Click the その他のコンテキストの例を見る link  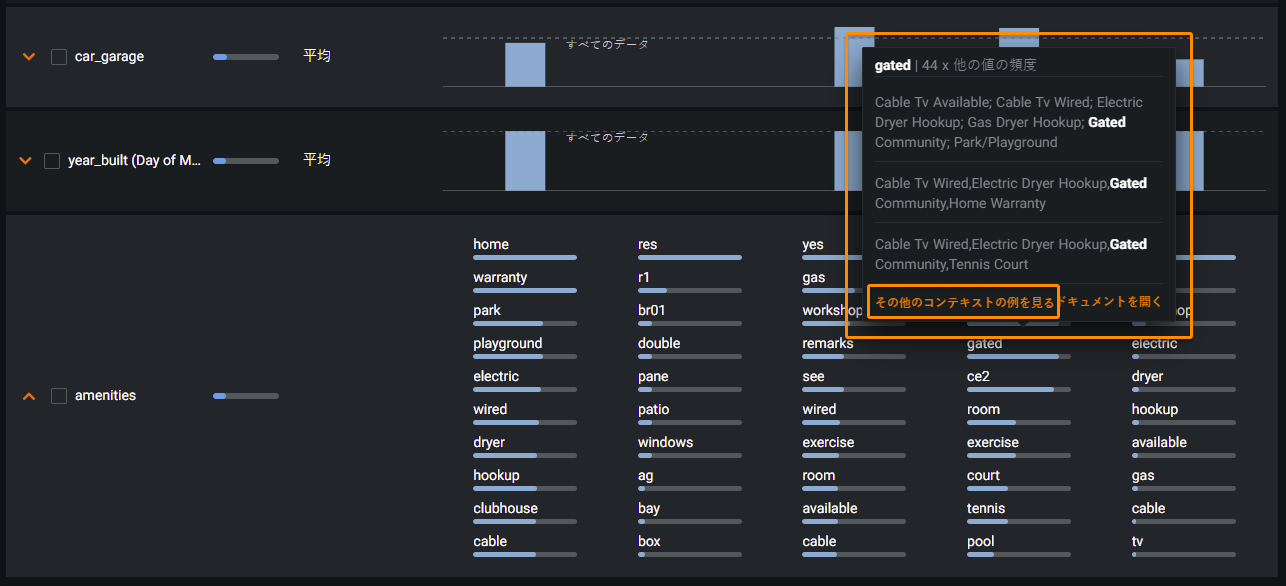tap(963, 302)
